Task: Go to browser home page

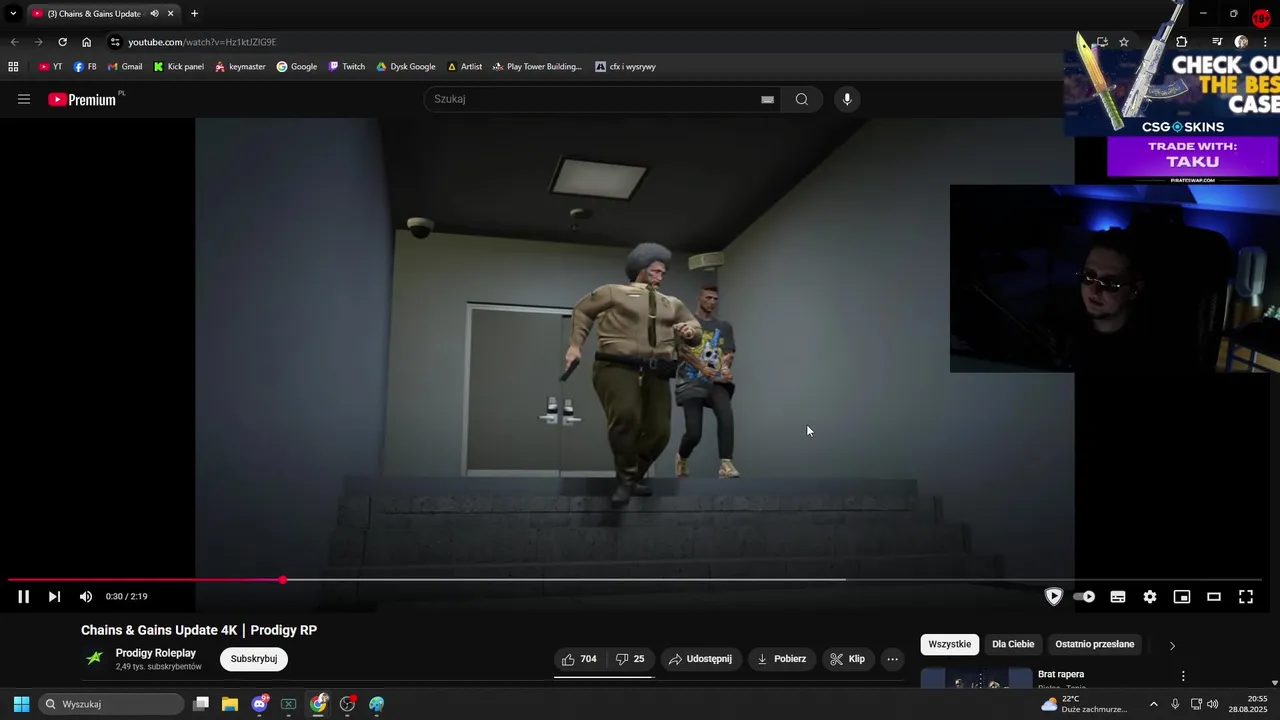Action: click(x=86, y=42)
